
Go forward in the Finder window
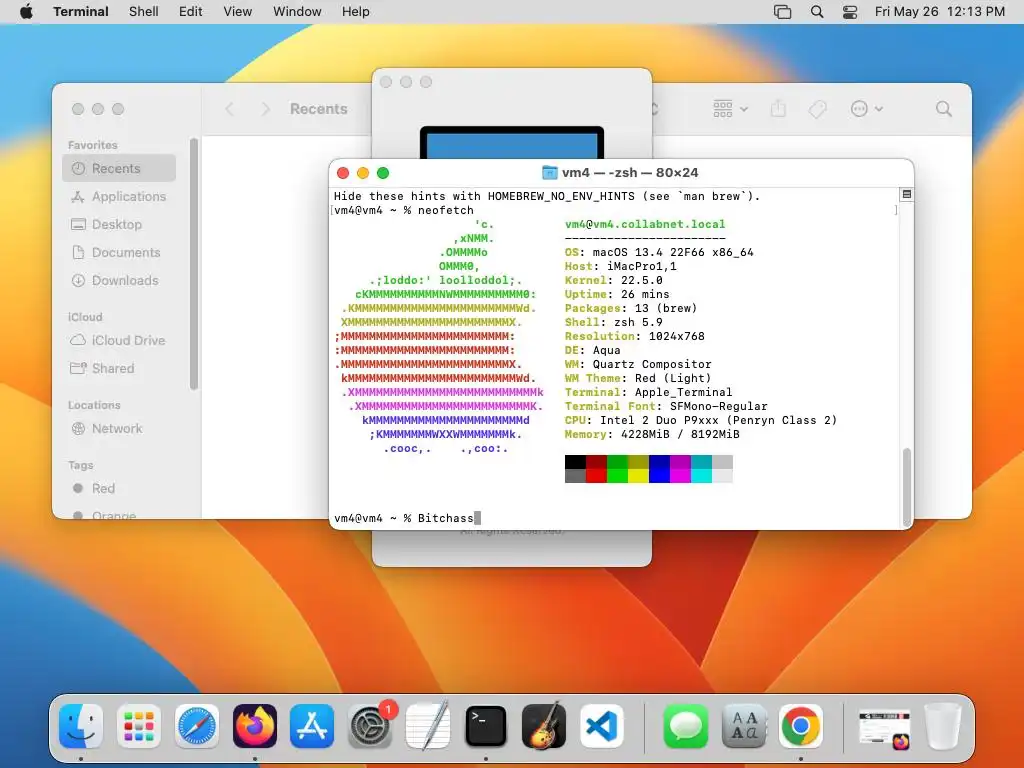coord(265,109)
